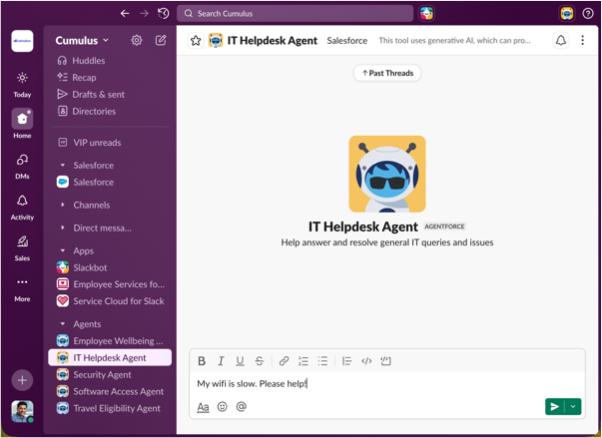Open the Activity tab
Screen dimensions: 602x438
pos(22,207)
